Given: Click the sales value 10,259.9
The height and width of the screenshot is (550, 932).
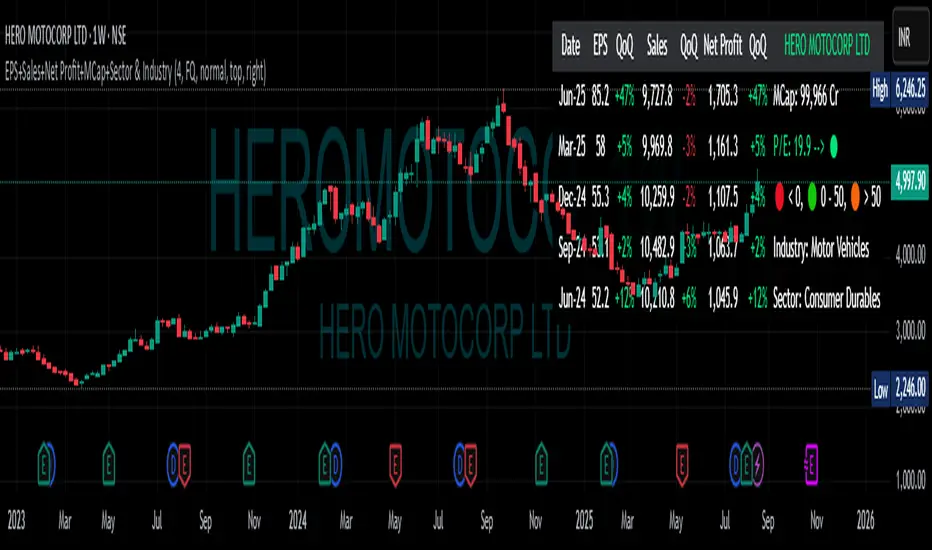Looking at the screenshot, I should tap(657, 197).
